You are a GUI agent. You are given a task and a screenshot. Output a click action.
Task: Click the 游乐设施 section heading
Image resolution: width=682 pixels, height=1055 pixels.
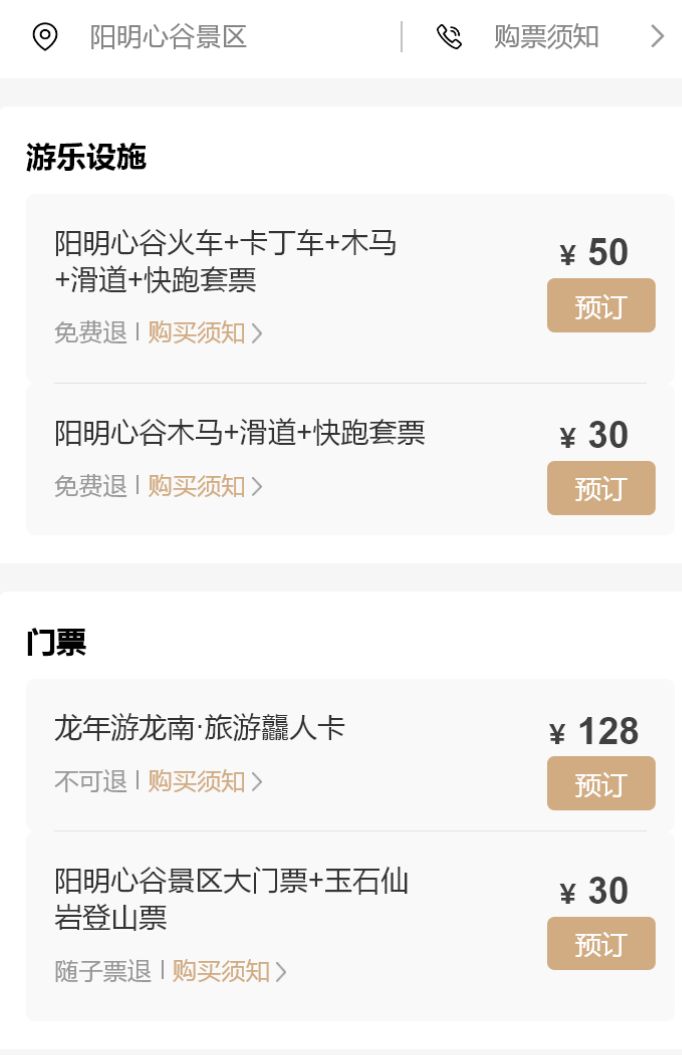coord(86,157)
